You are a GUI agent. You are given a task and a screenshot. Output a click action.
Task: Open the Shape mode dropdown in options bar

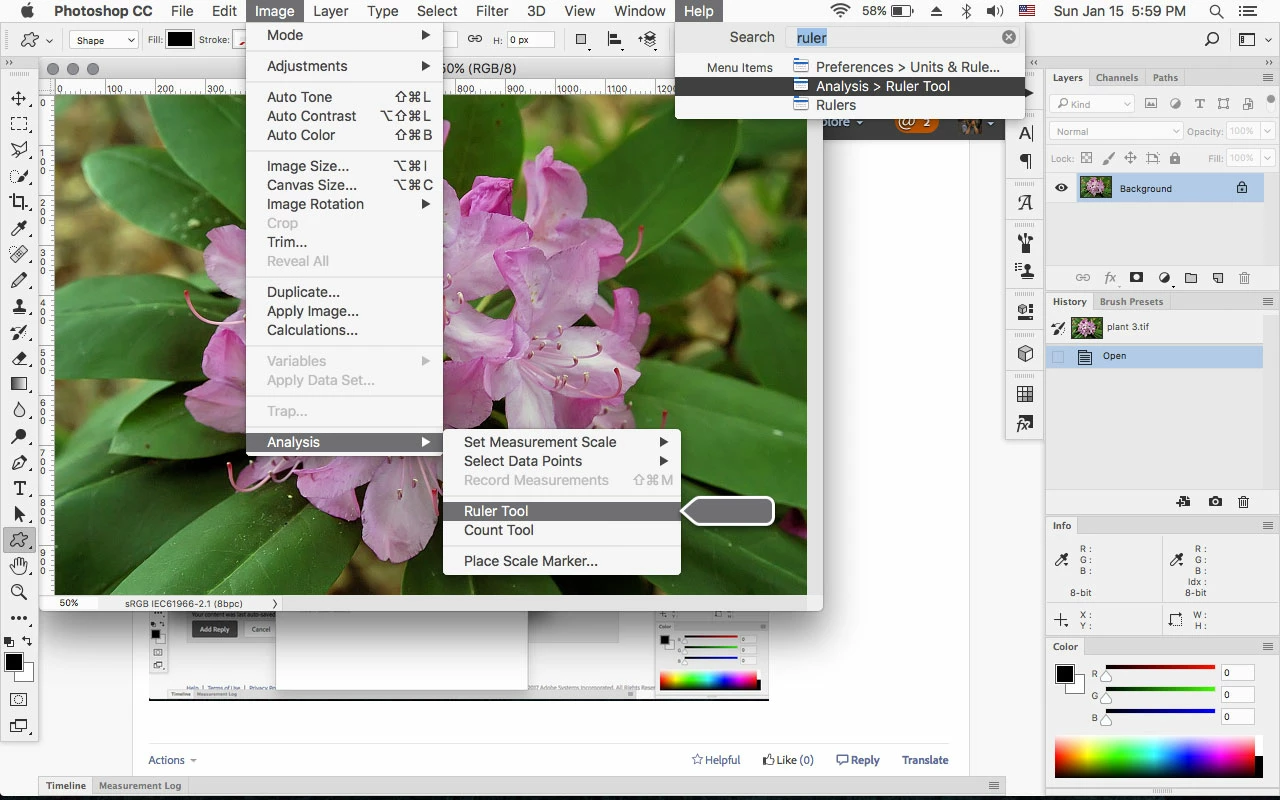pyautogui.click(x=104, y=40)
